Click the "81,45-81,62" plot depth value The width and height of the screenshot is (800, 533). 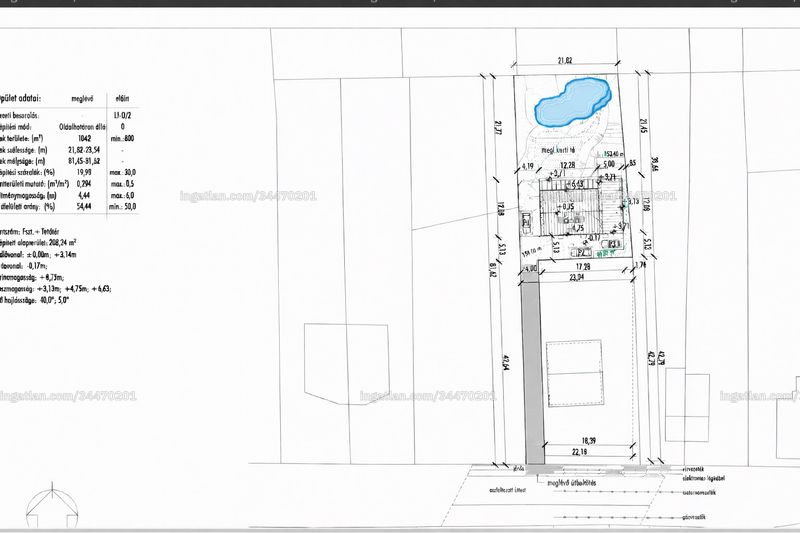click(x=84, y=161)
